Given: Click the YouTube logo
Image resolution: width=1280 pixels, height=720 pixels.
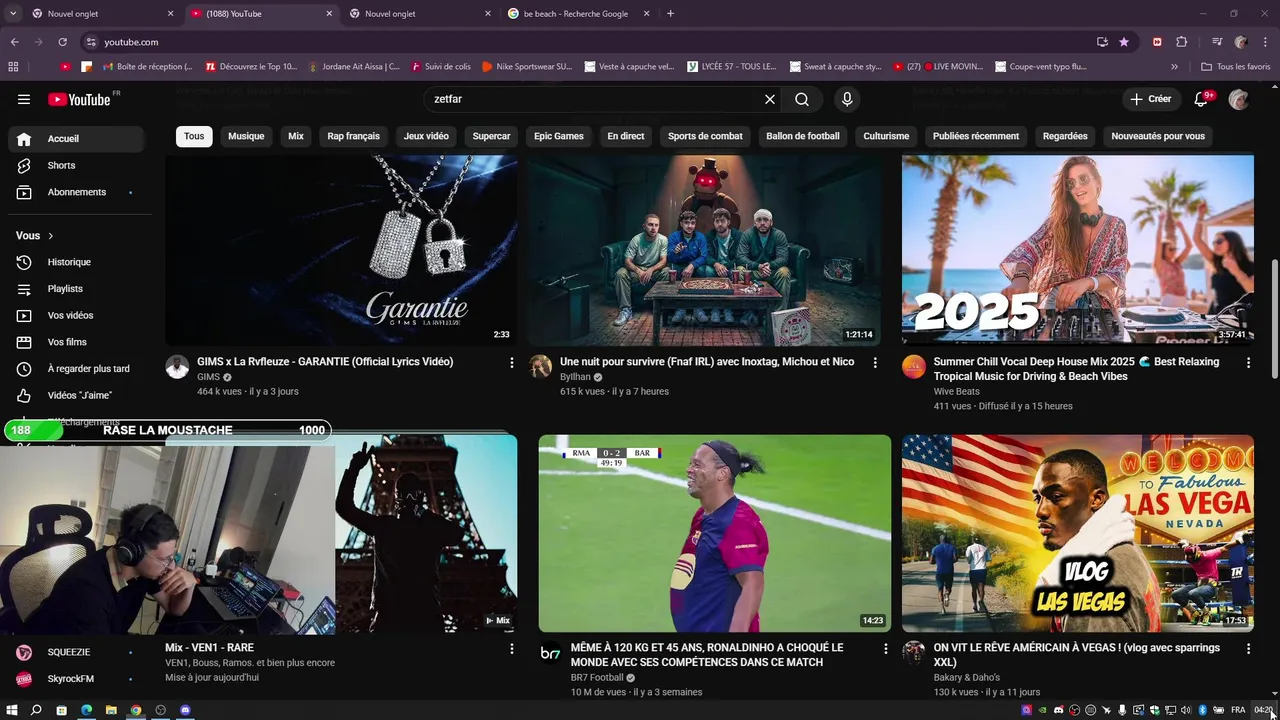Looking at the screenshot, I should 79,99.
